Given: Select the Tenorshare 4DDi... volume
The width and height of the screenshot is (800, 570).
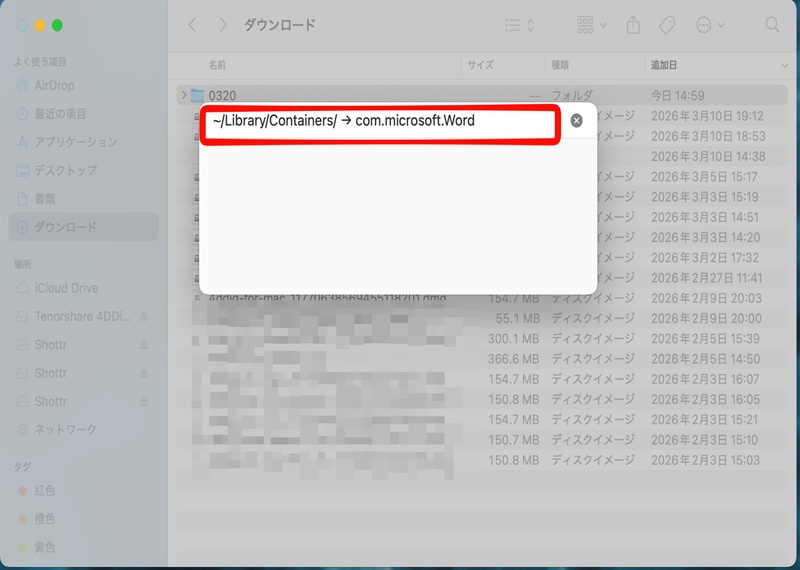Looking at the screenshot, I should pyautogui.click(x=83, y=317).
